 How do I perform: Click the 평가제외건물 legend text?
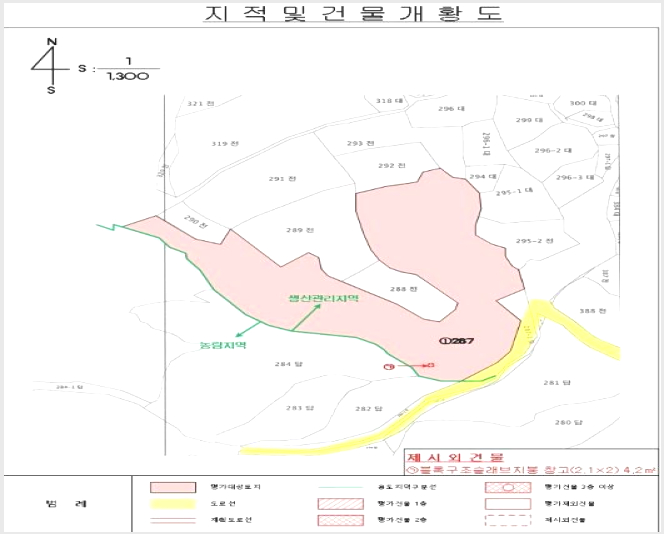570,504
